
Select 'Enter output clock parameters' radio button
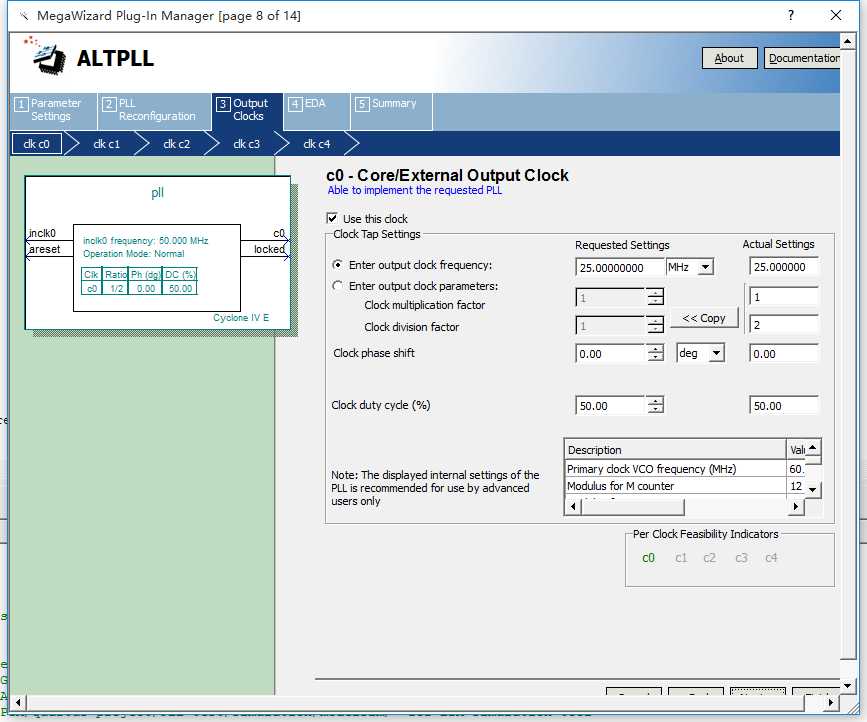pyautogui.click(x=337, y=286)
